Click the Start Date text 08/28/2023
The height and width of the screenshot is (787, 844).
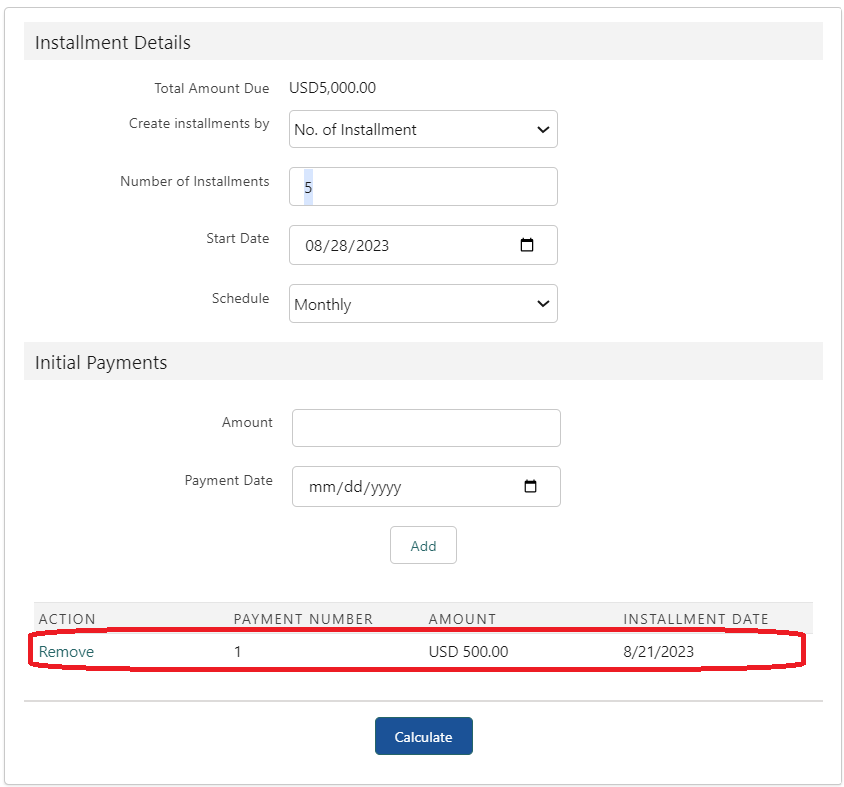pyautogui.click(x=348, y=246)
